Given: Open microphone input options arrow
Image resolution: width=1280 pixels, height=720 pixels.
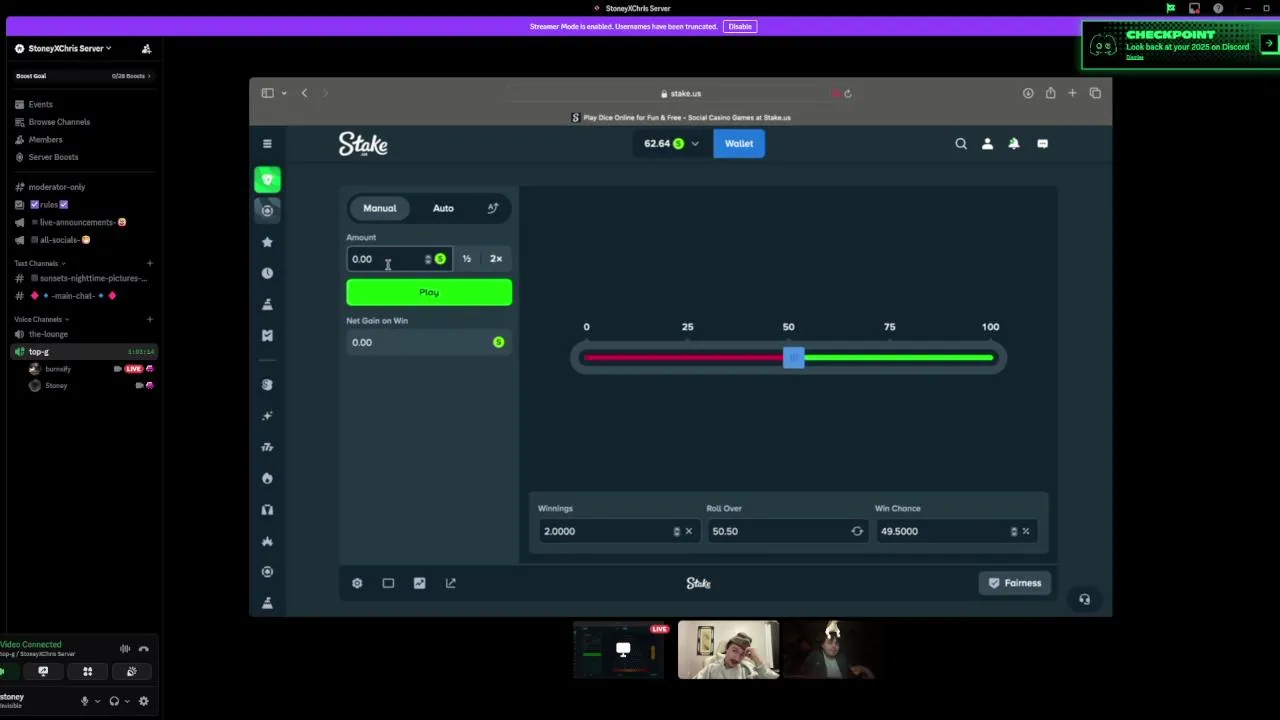Looking at the screenshot, I should click(x=97, y=701).
